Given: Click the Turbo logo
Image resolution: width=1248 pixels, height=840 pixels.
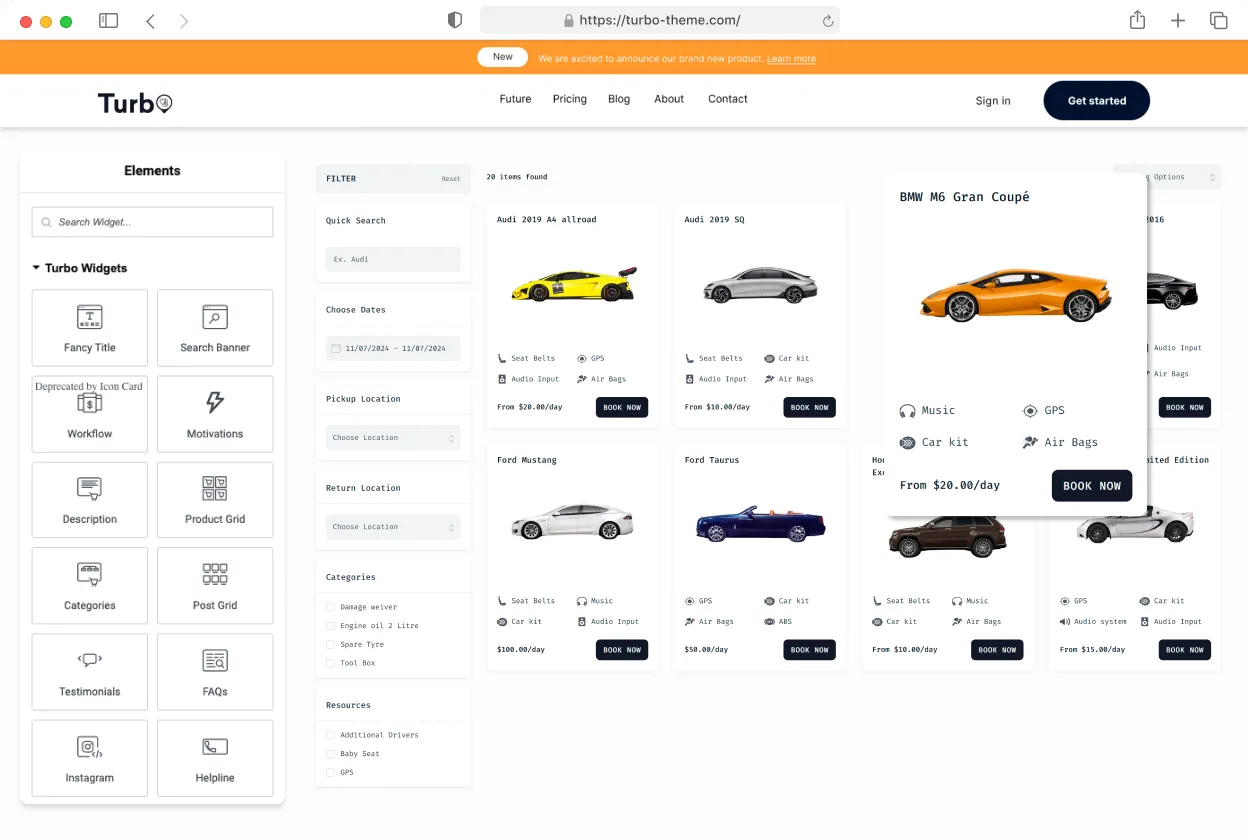Looking at the screenshot, I should tap(135, 102).
